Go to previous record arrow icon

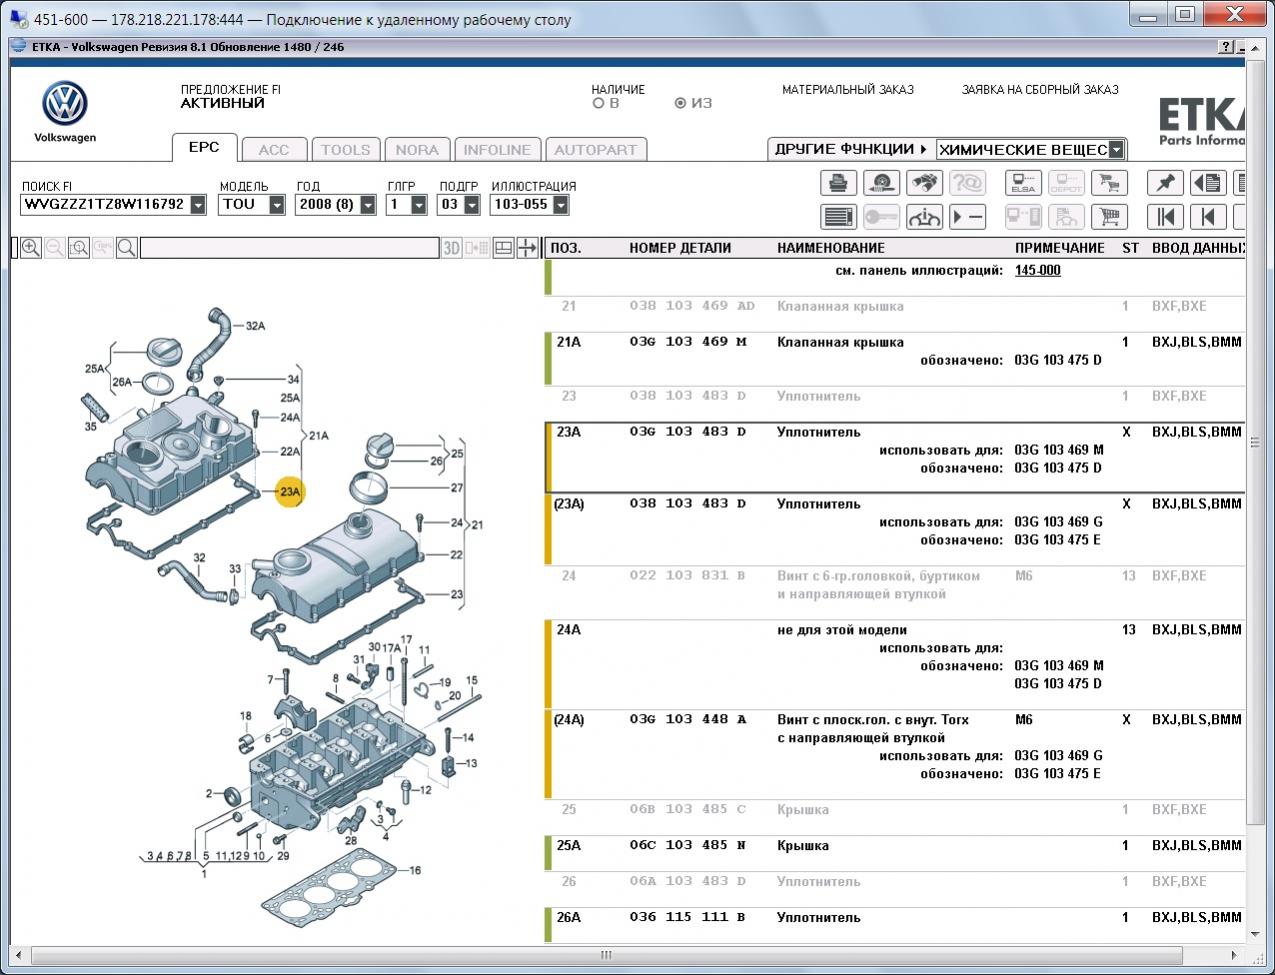1208,216
